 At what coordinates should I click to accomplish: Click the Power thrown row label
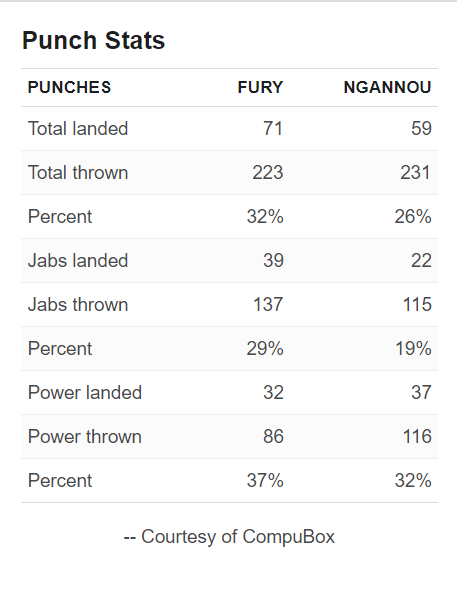tap(85, 436)
